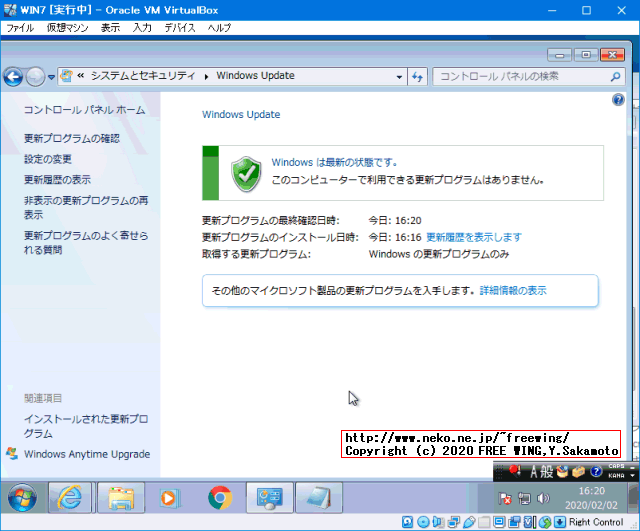Open the blue help question mark icon
640x531 pixels.
pos(618,100)
